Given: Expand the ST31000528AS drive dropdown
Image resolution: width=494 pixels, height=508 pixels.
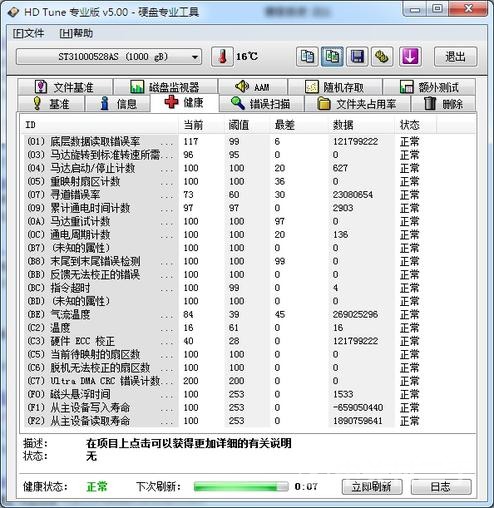Looking at the screenshot, I should (109, 57).
